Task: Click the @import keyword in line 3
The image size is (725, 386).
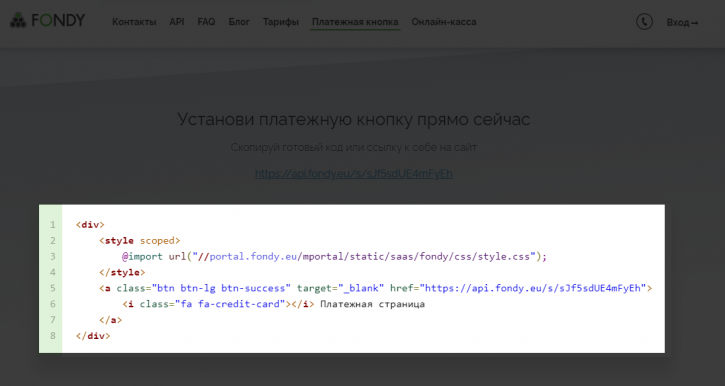Action: [x=142, y=257]
